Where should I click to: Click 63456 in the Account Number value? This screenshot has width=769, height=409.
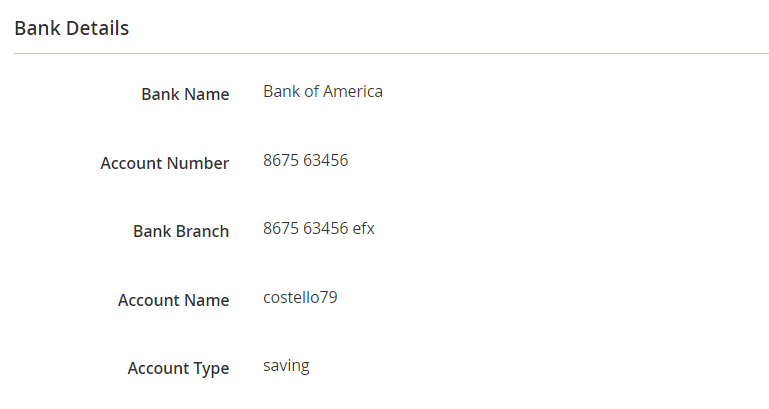(325, 160)
